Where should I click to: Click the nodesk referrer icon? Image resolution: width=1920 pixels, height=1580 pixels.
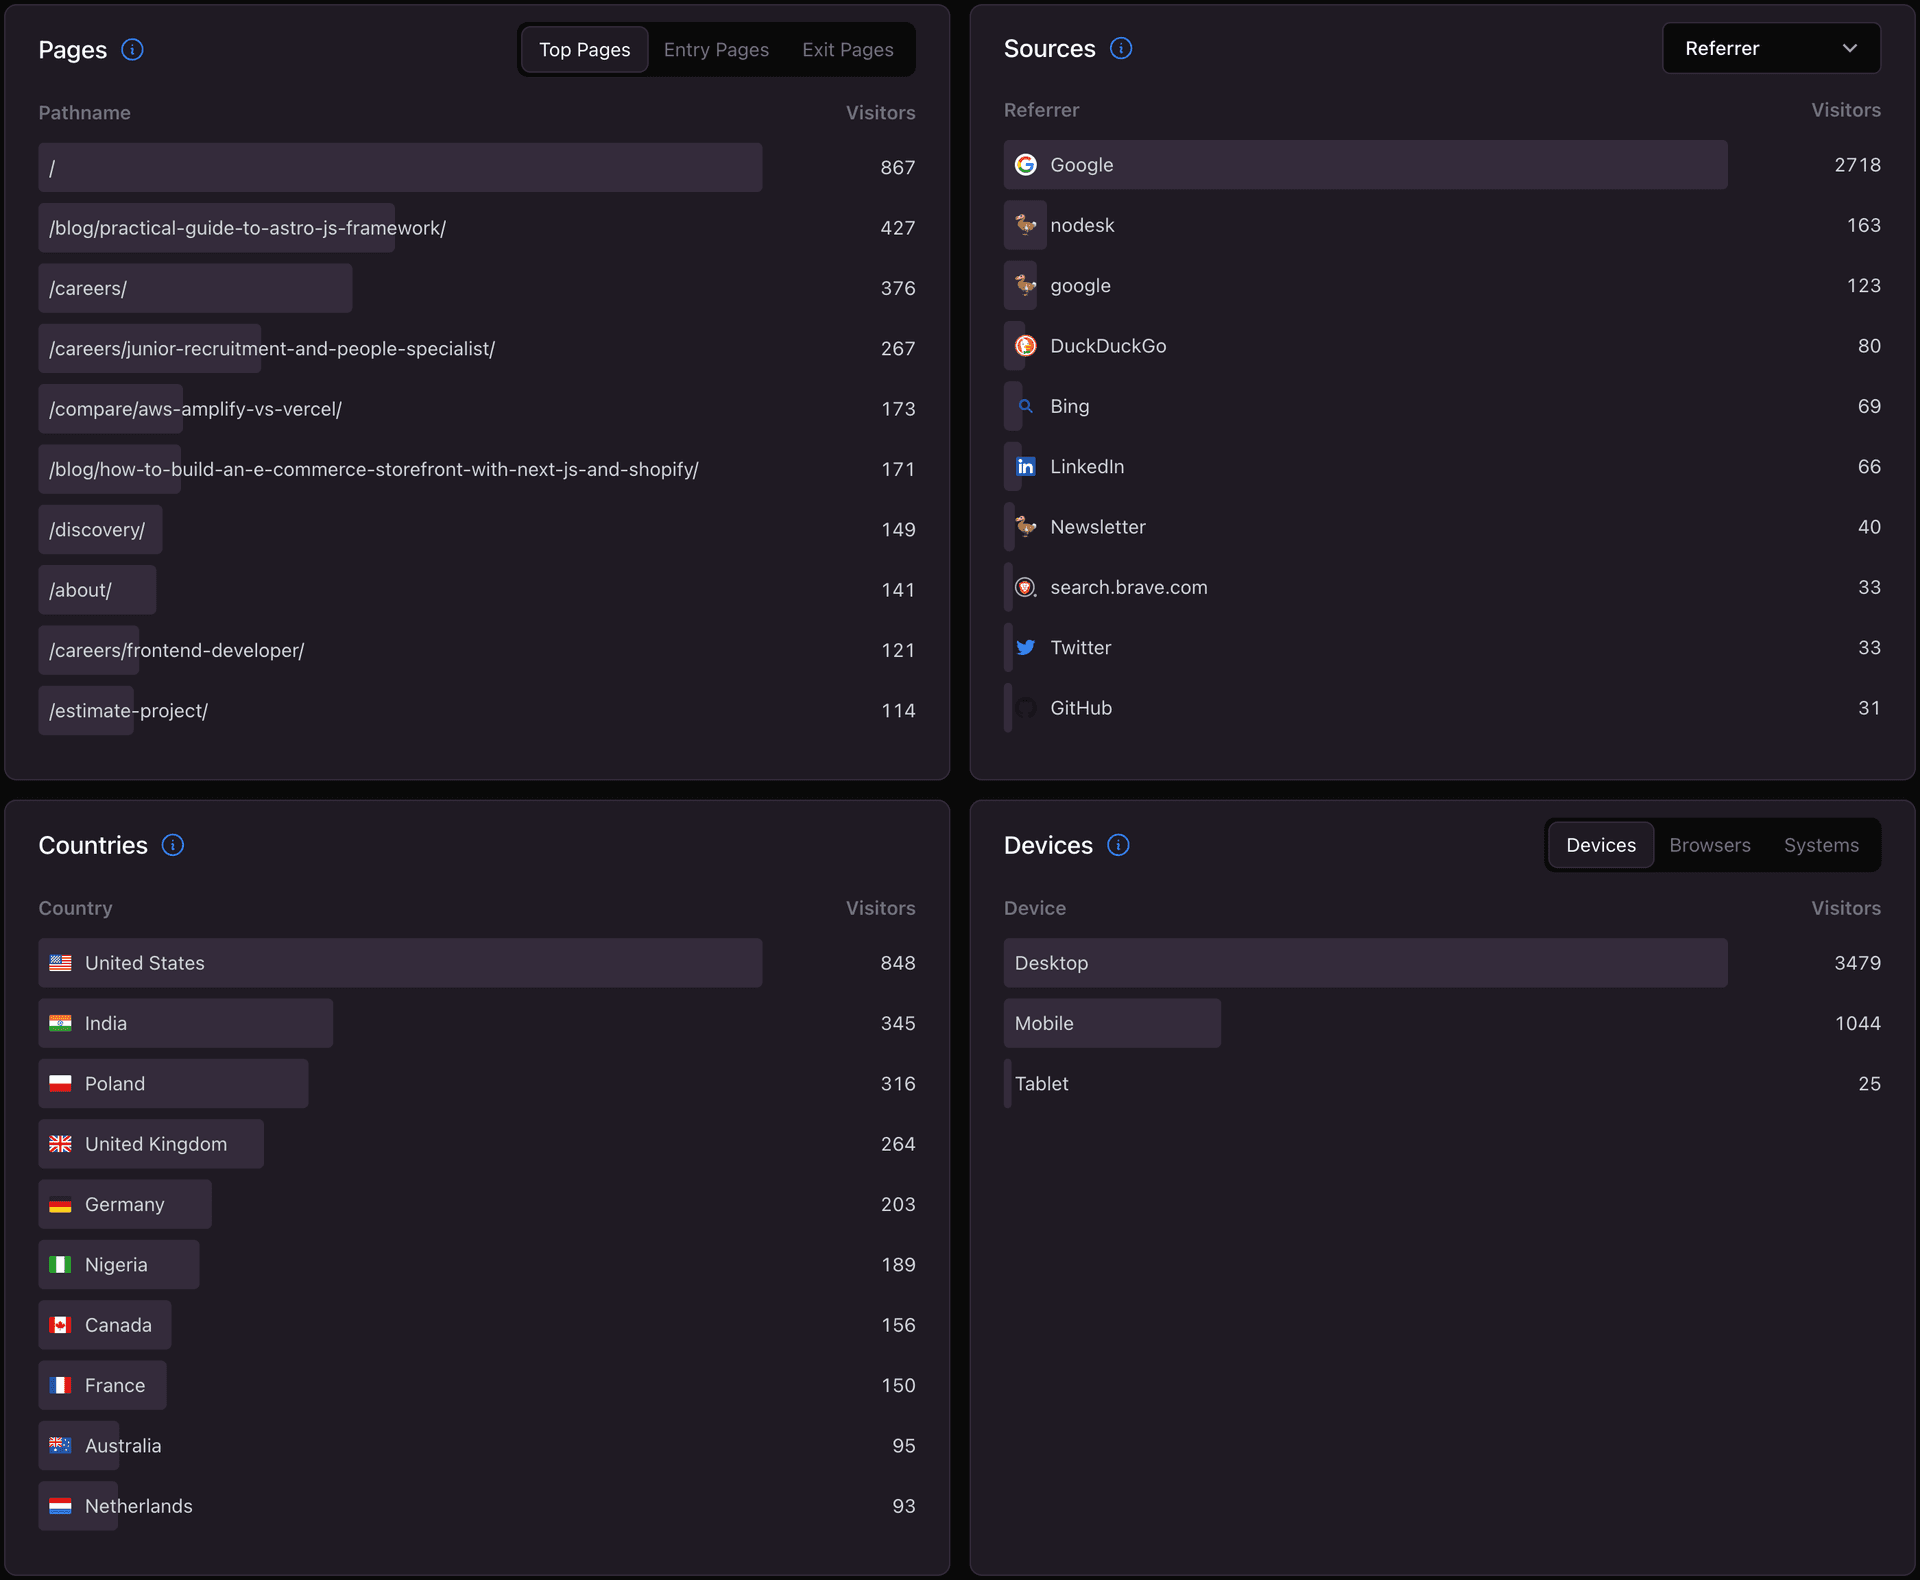pyautogui.click(x=1025, y=225)
